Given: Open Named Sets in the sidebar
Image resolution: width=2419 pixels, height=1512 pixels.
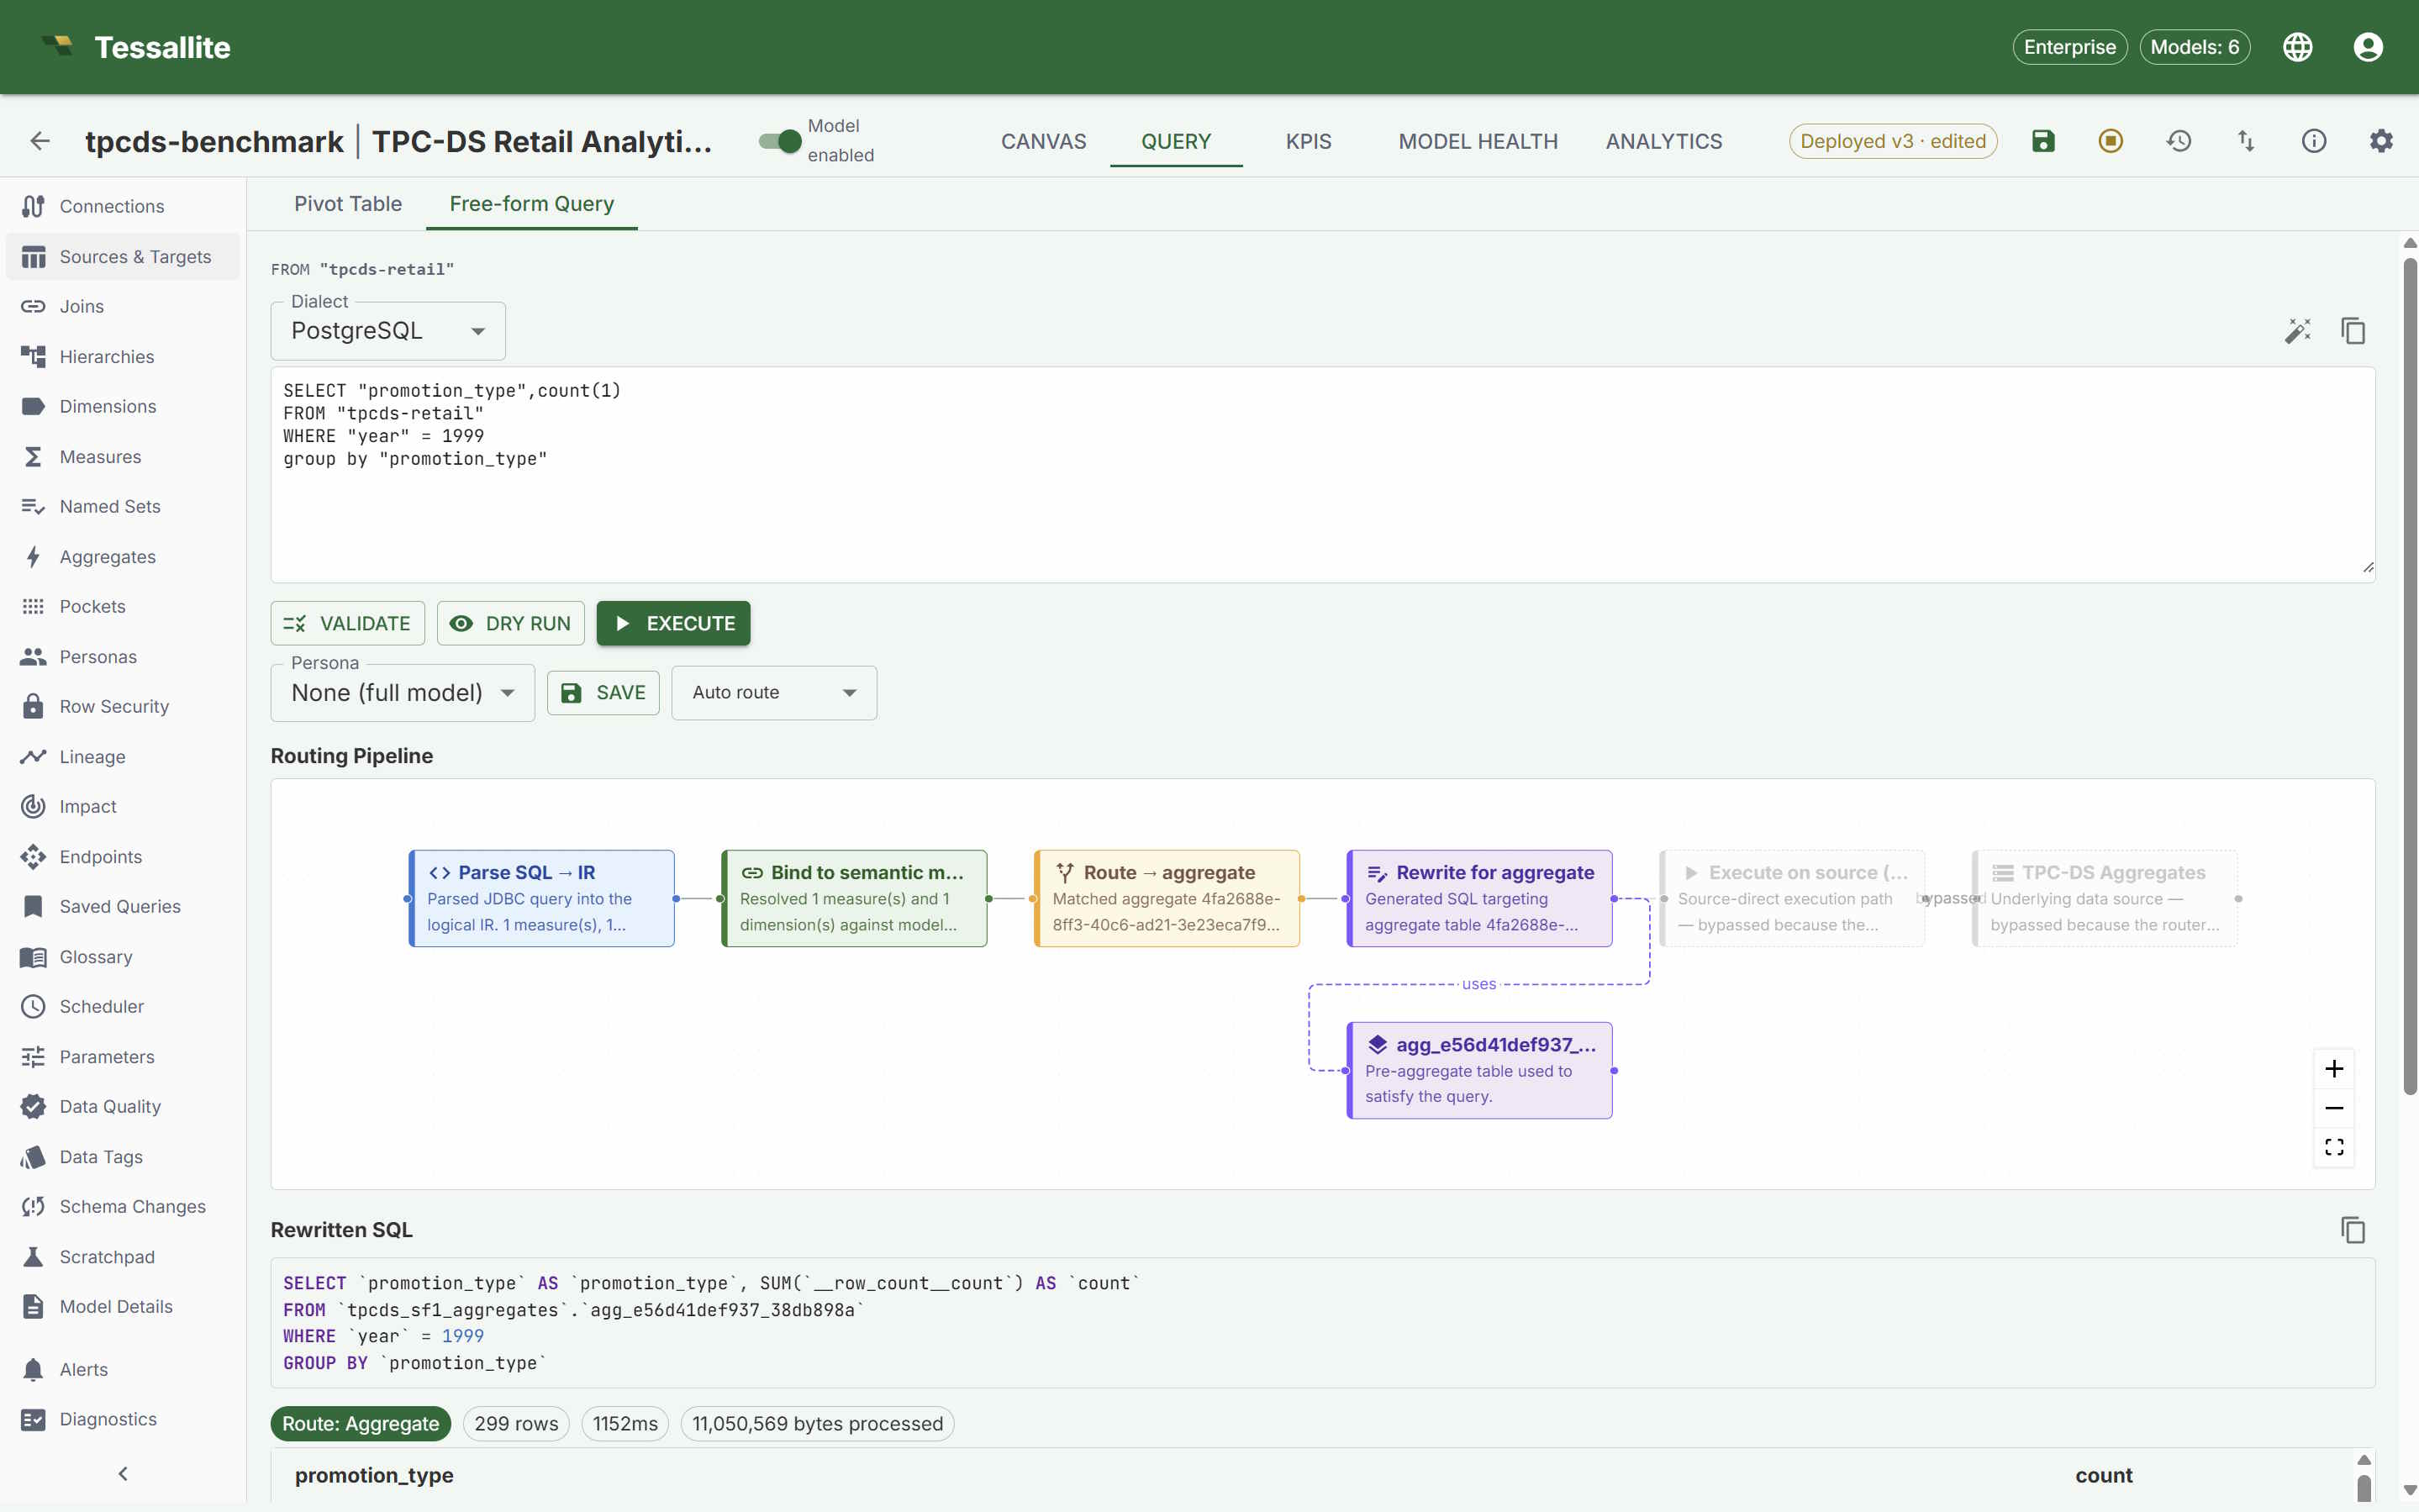Looking at the screenshot, I should coord(123,506).
